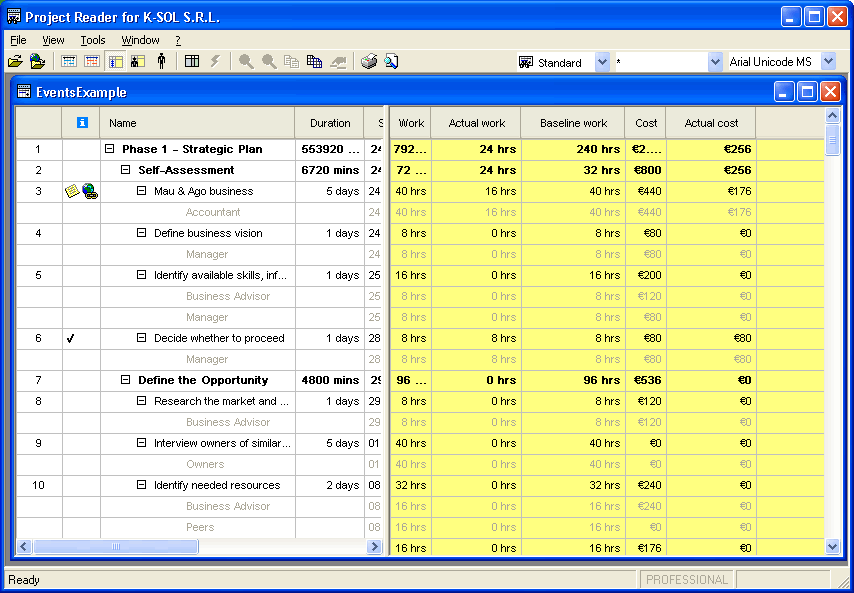
Task: Click the Cost column header
Action: (x=645, y=123)
